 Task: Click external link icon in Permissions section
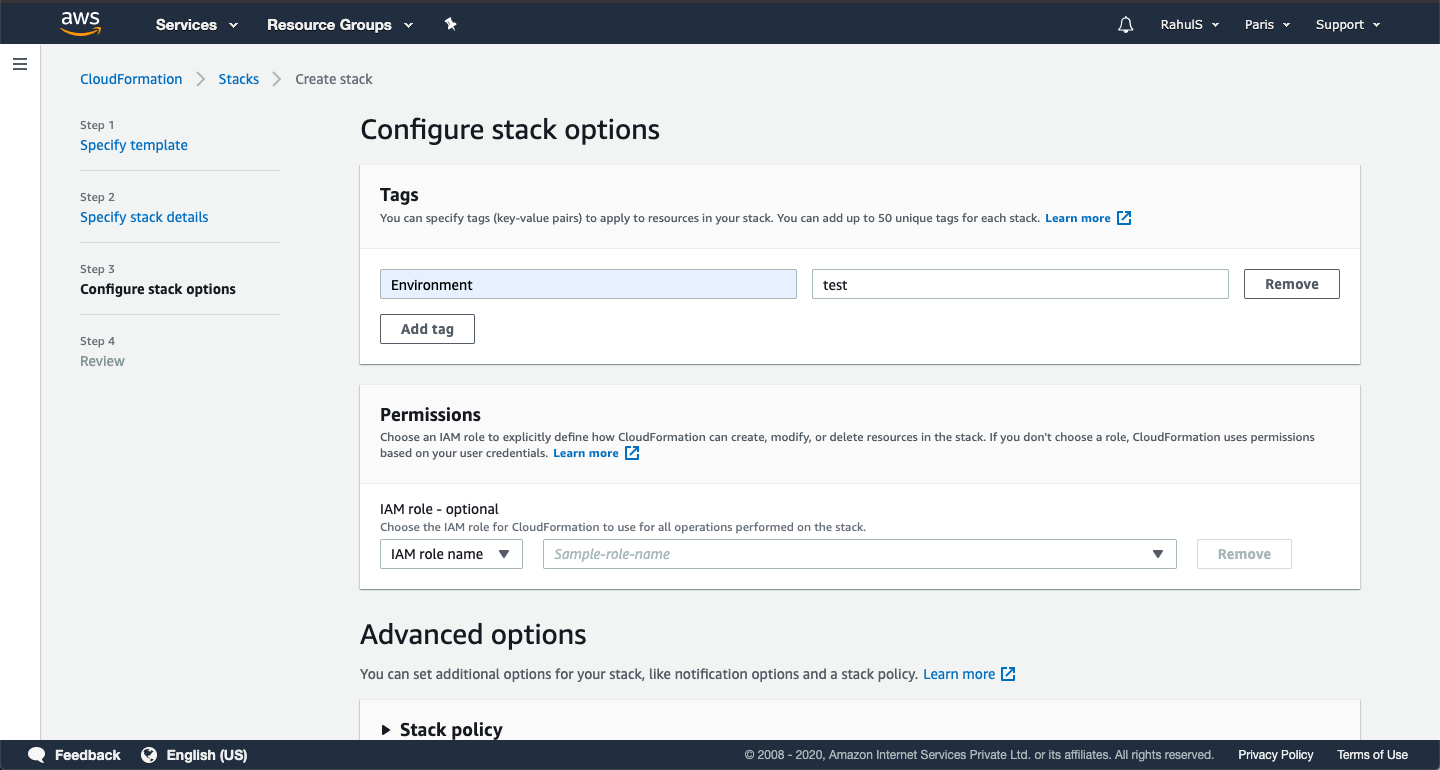632,453
